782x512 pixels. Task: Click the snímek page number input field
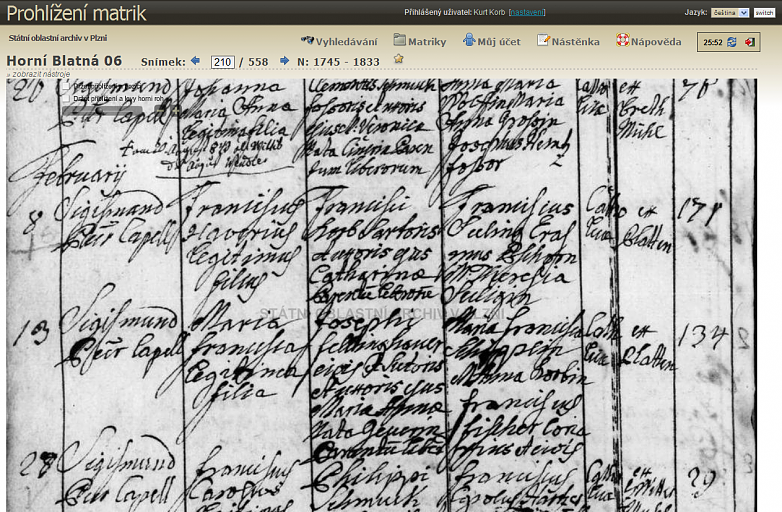(222, 62)
